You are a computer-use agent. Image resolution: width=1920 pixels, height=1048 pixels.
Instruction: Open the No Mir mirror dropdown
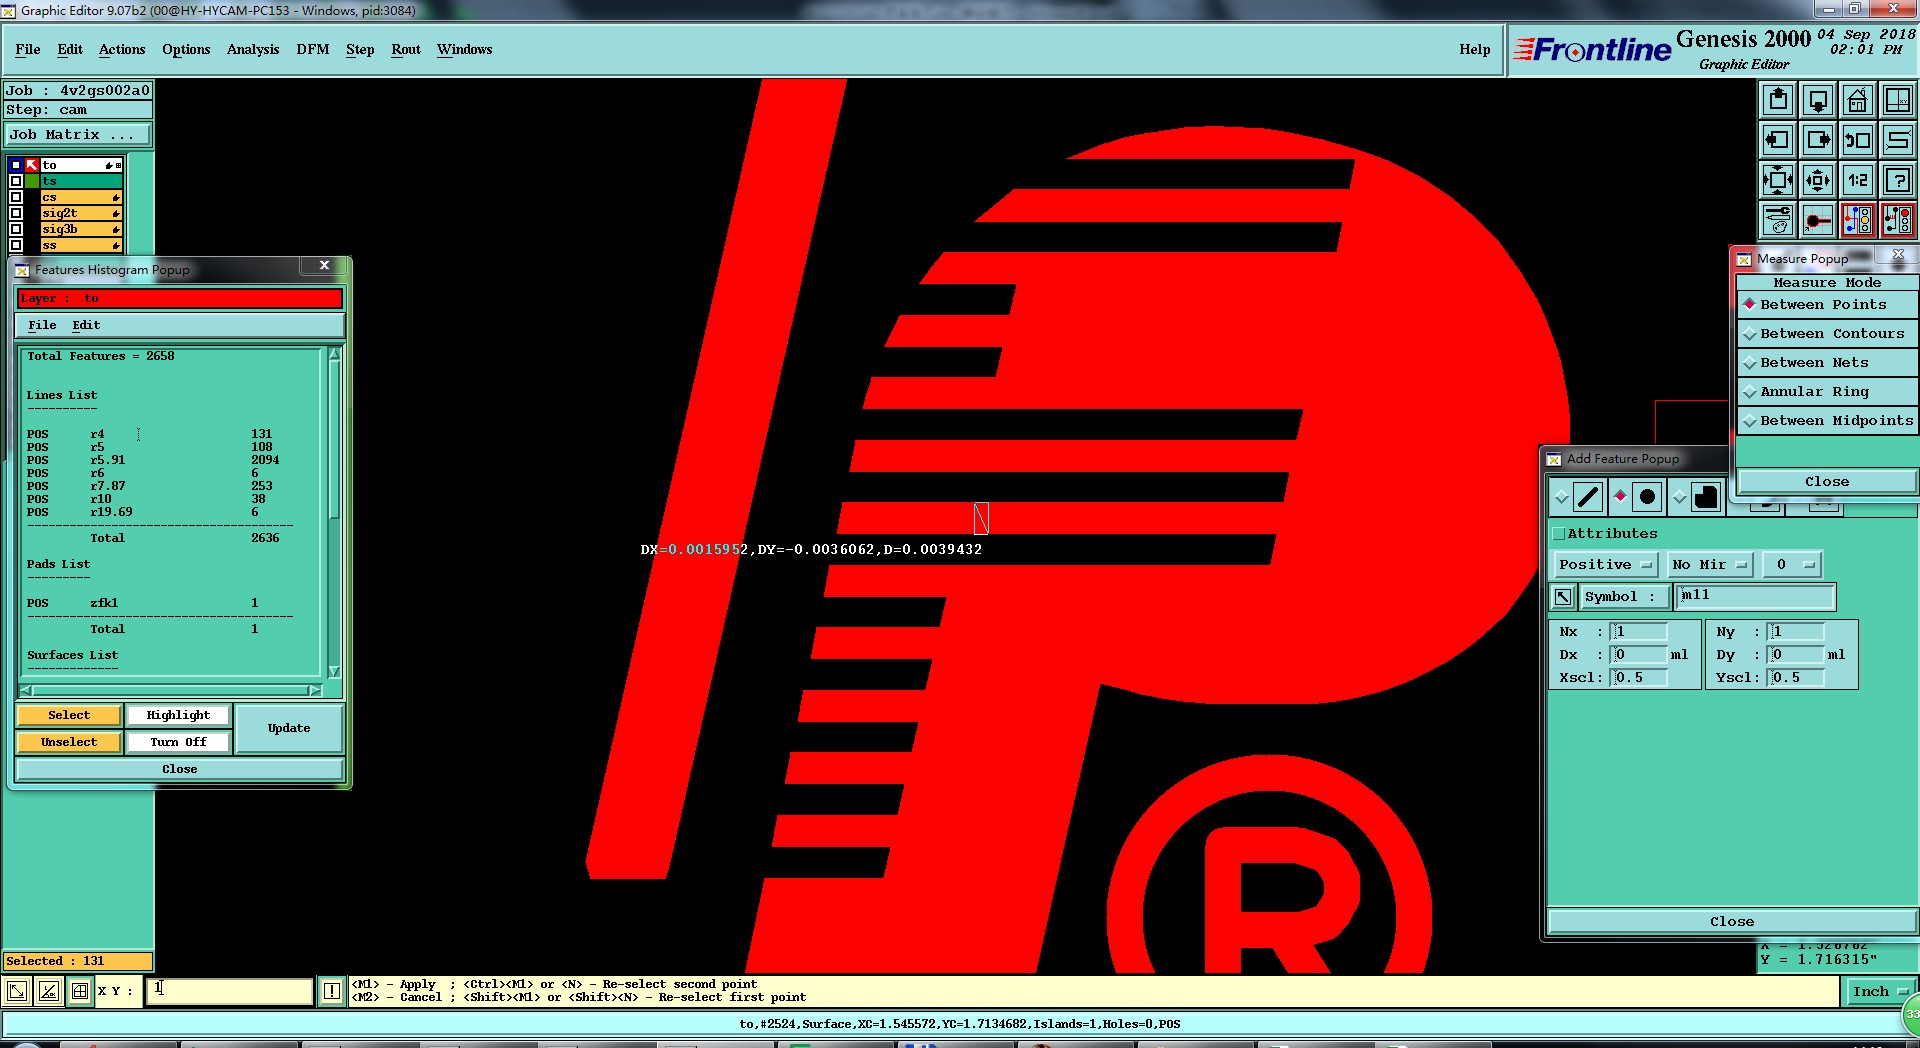[x=1710, y=565]
